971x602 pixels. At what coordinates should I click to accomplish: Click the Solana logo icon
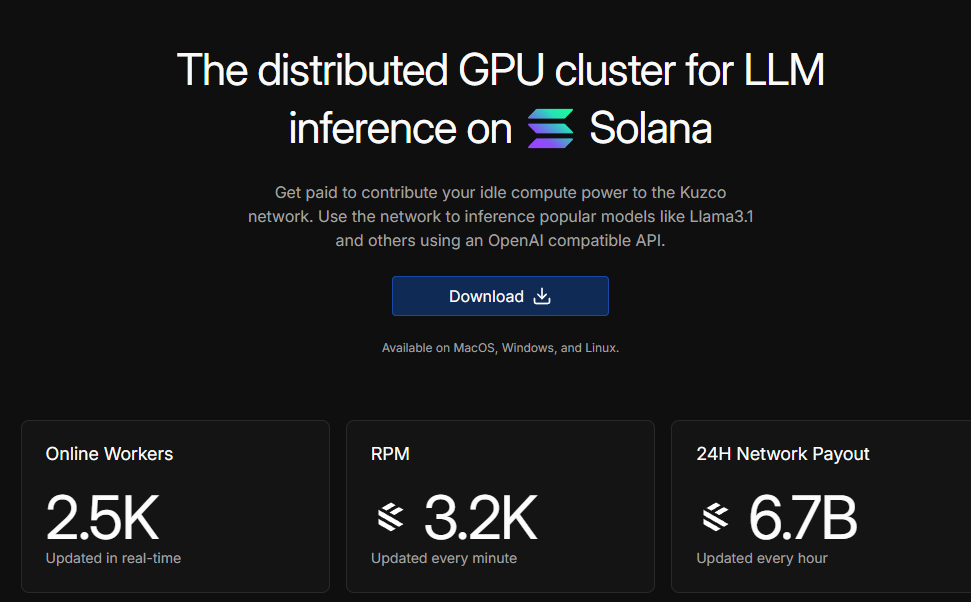coord(551,128)
